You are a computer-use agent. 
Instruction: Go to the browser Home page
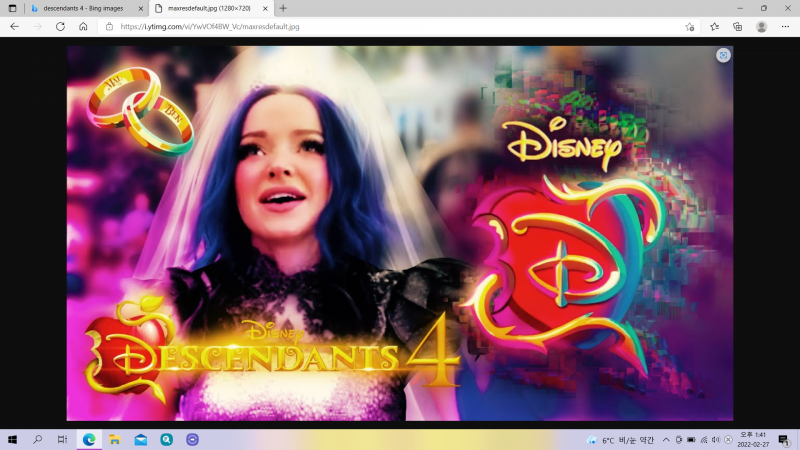click(83, 26)
